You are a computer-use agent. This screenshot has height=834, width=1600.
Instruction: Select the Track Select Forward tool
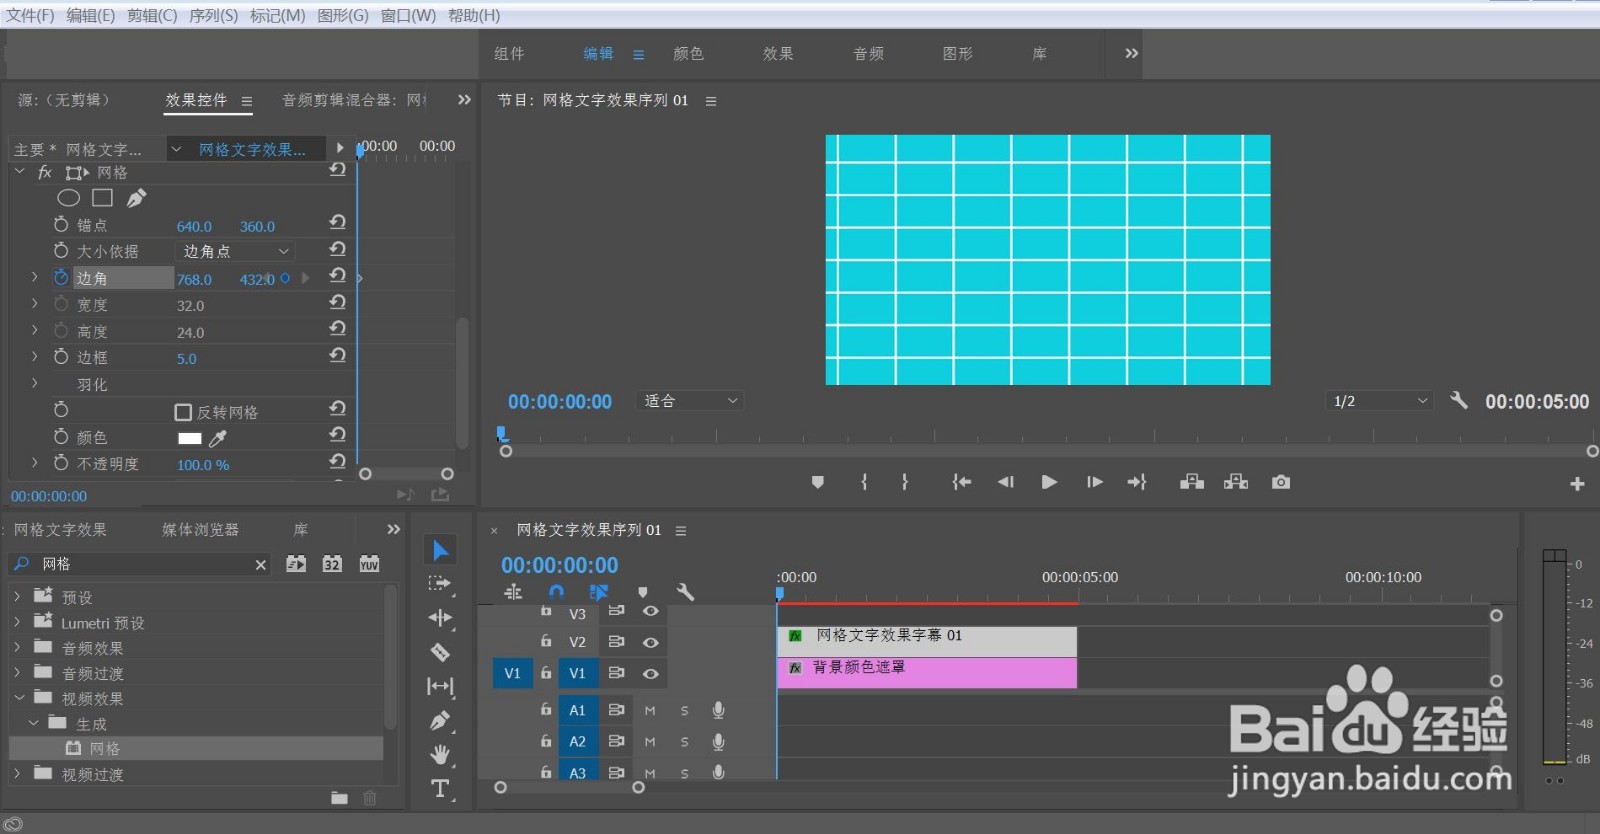[440, 584]
